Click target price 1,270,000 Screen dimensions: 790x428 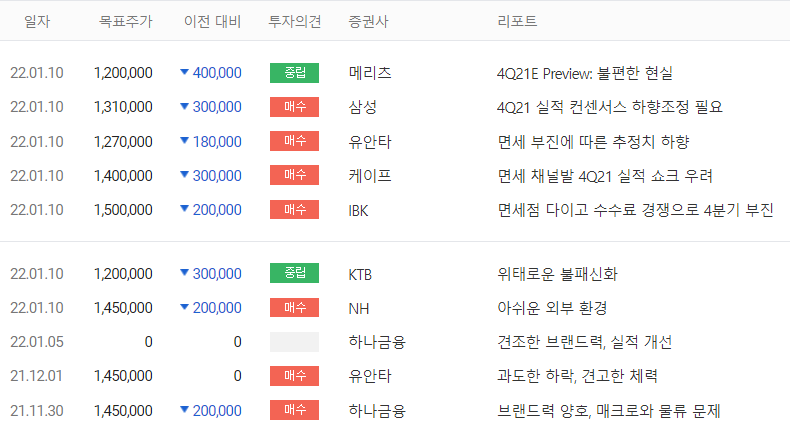click(x=123, y=142)
